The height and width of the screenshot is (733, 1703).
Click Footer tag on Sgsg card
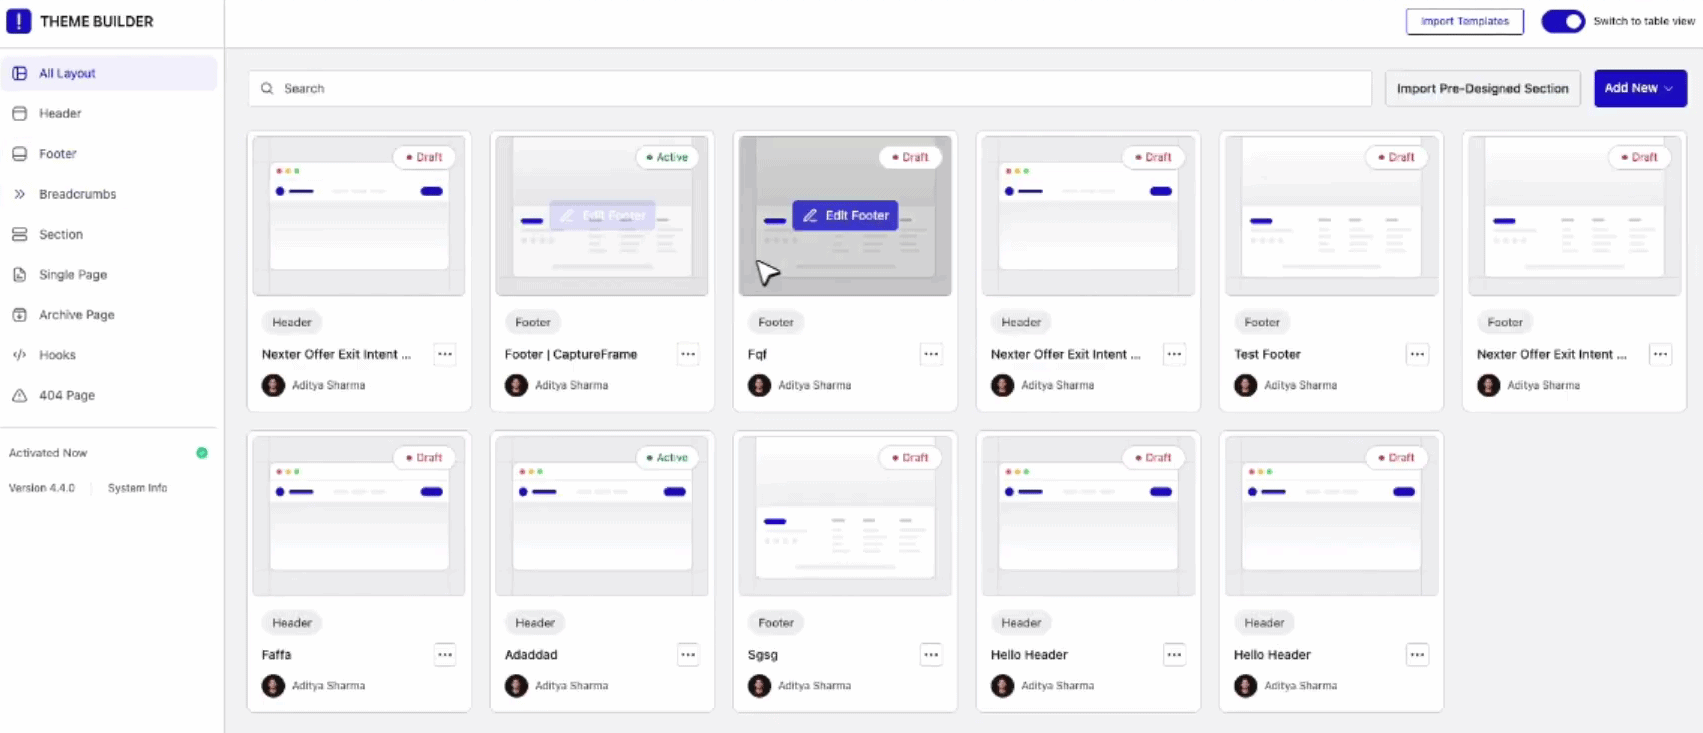[776, 623]
